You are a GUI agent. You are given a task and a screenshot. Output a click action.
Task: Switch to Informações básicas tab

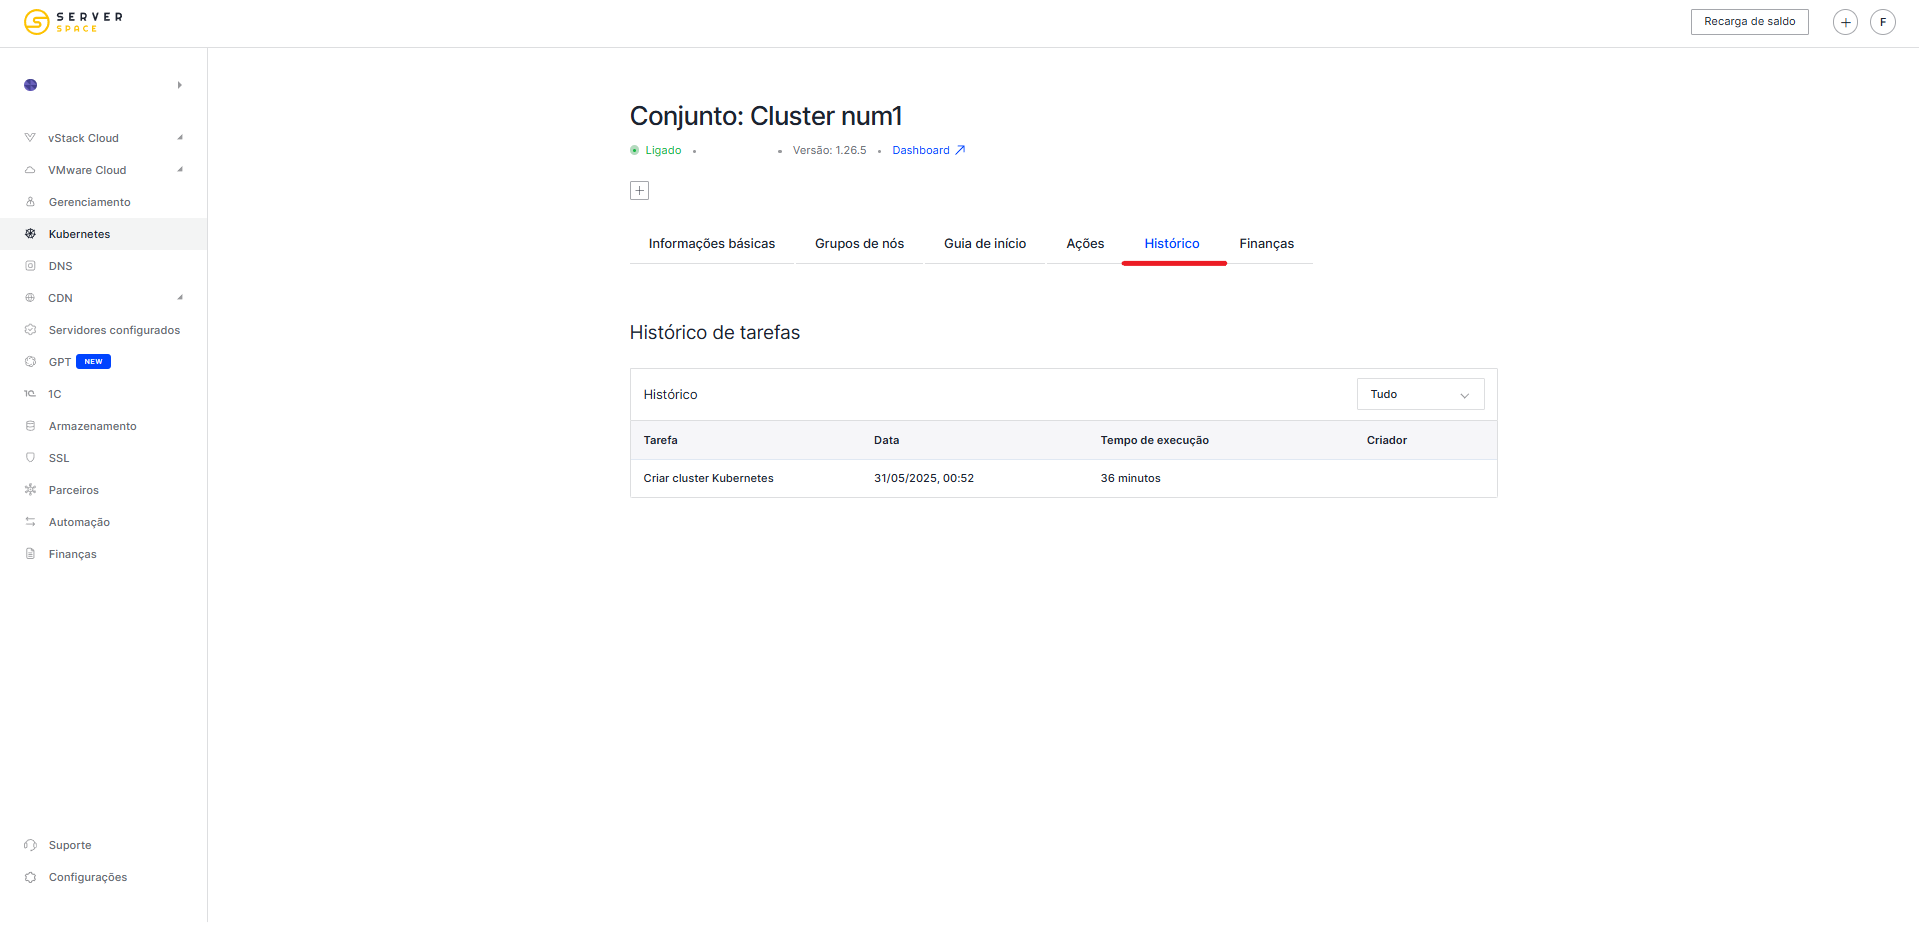pos(712,244)
